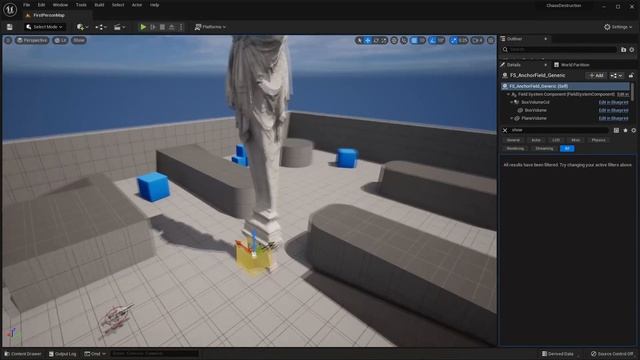The height and width of the screenshot is (360, 640).
Task: Open Outliner settings gear
Action: [x=632, y=49]
